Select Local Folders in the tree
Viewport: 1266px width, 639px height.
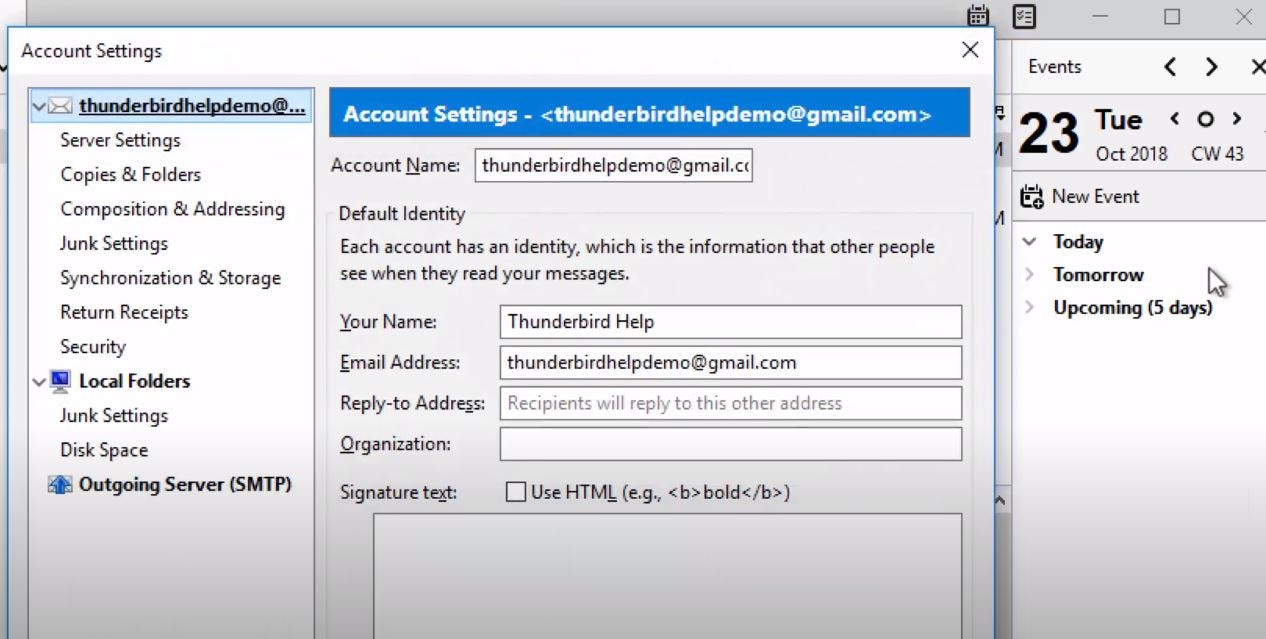[x=134, y=381]
